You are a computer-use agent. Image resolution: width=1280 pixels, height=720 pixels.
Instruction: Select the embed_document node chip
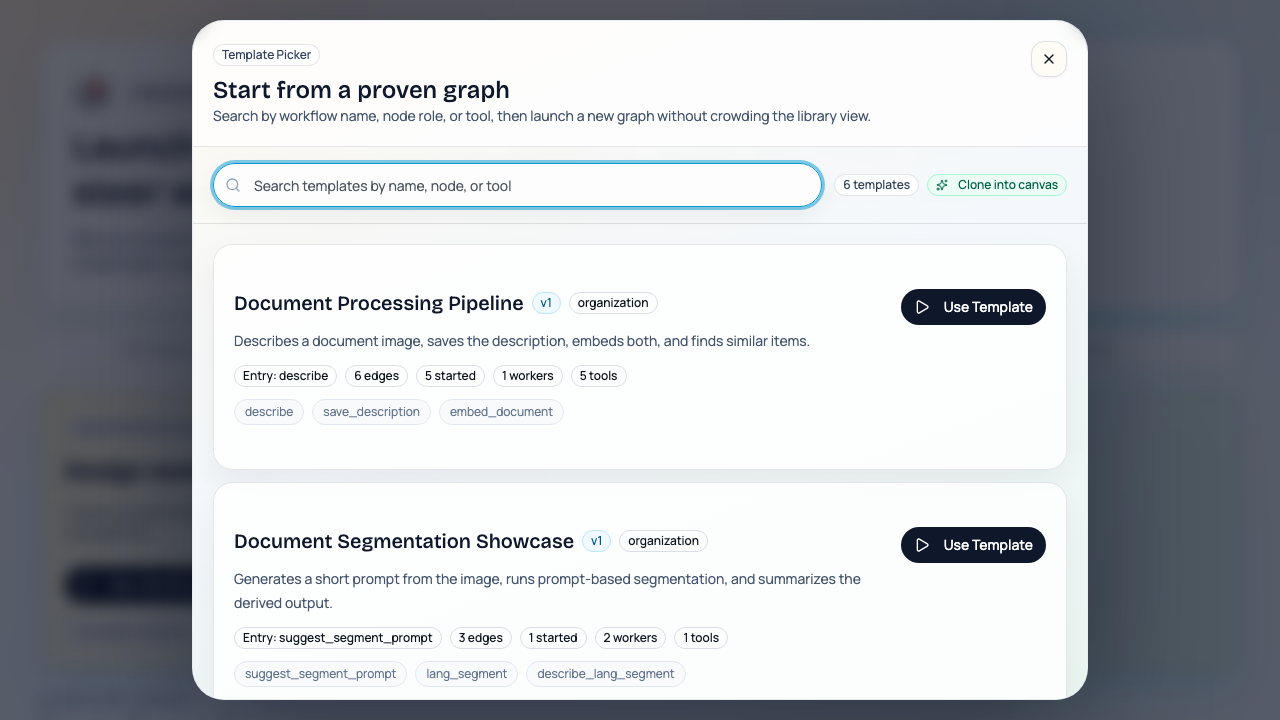pos(501,411)
